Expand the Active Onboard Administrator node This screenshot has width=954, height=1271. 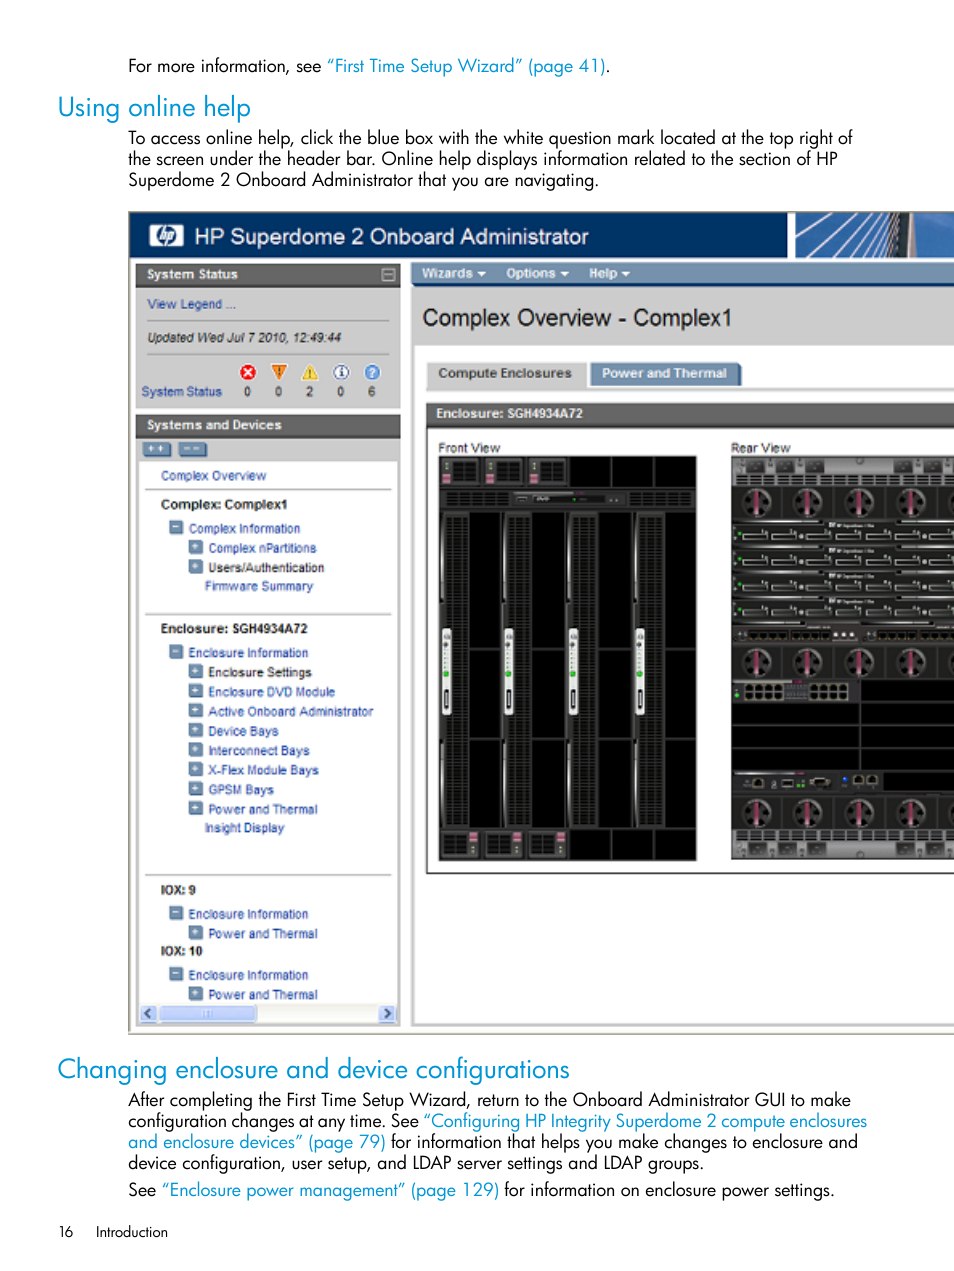pyautogui.click(x=196, y=711)
